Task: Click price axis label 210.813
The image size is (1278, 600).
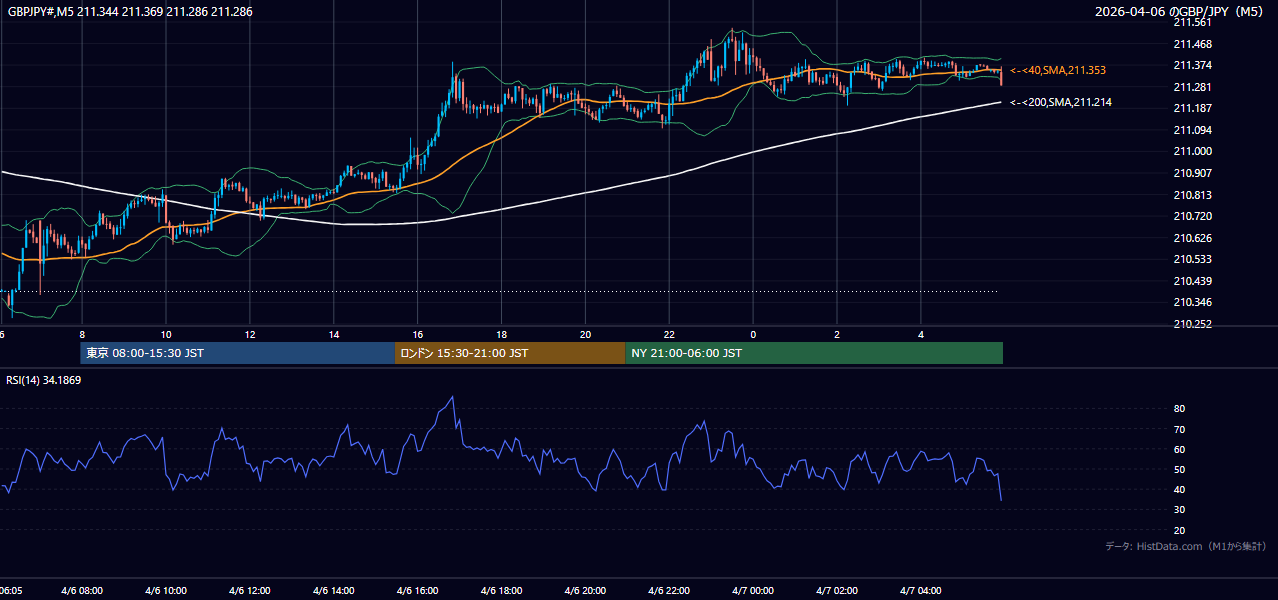Action: [x=1192, y=195]
